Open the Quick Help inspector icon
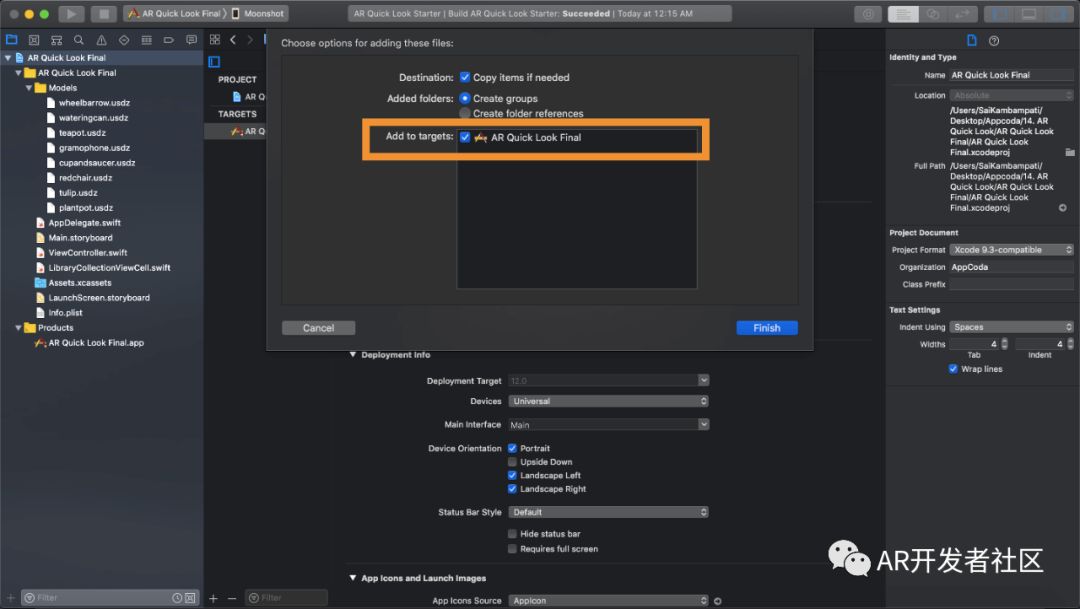This screenshot has height=609, width=1080. pyautogui.click(x=994, y=41)
